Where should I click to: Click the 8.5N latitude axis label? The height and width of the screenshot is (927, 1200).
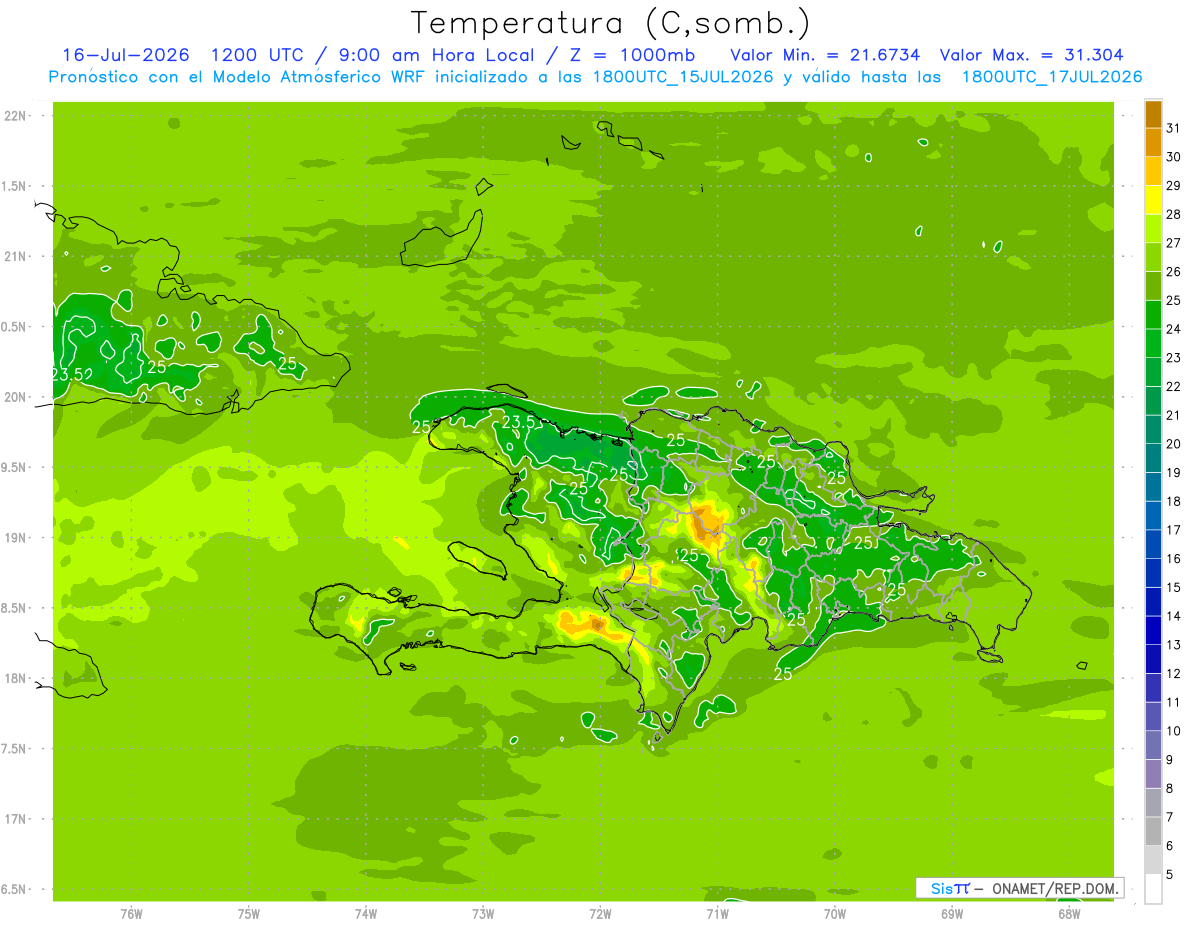pyautogui.click(x=15, y=608)
